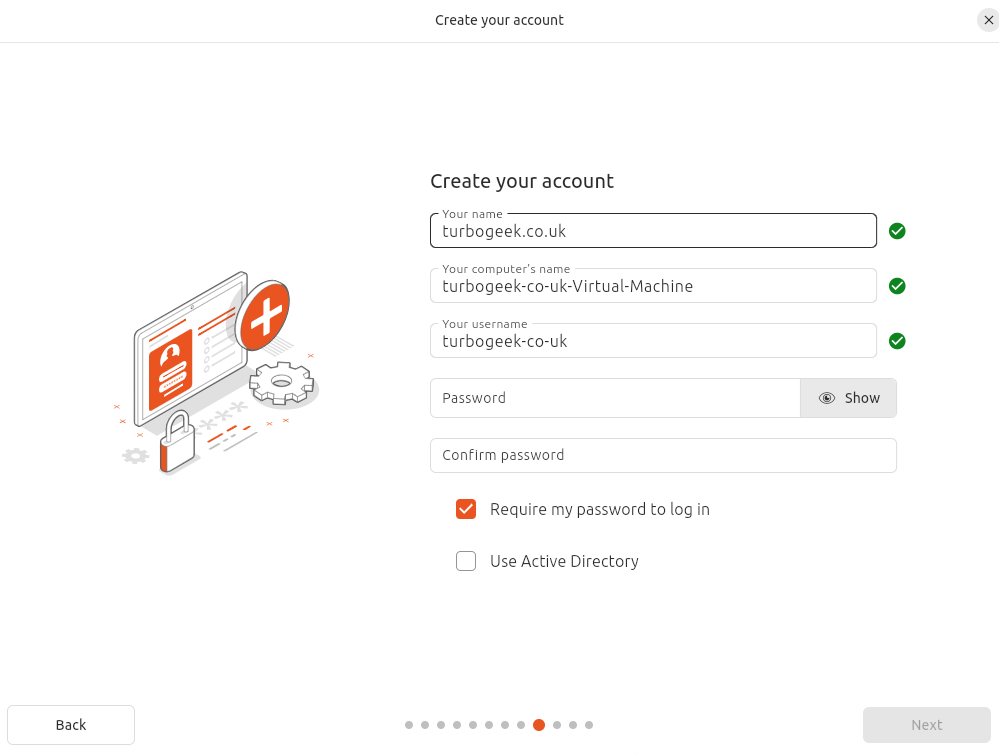
Task: Click the Password entry field
Action: [615, 398]
